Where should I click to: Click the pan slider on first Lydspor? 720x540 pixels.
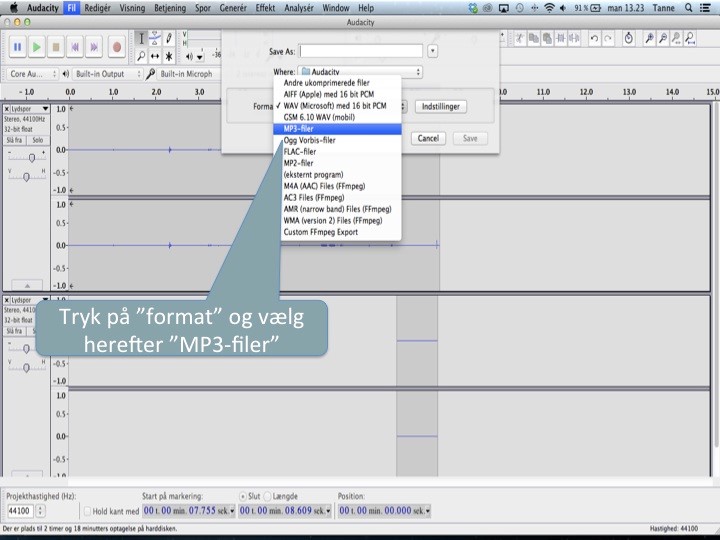coord(26,177)
